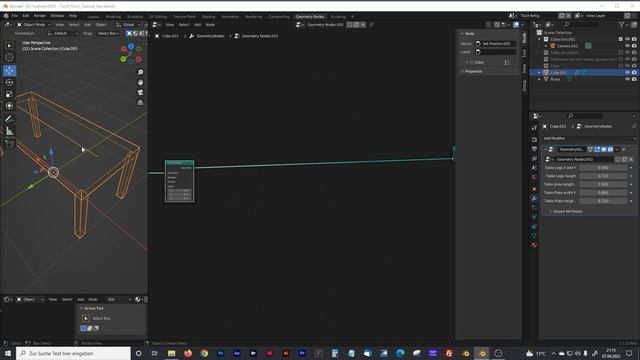The height and width of the screenshot is (360, 640).
Task: Activate the Move tool in viewport toolbar
Action: 9,70
